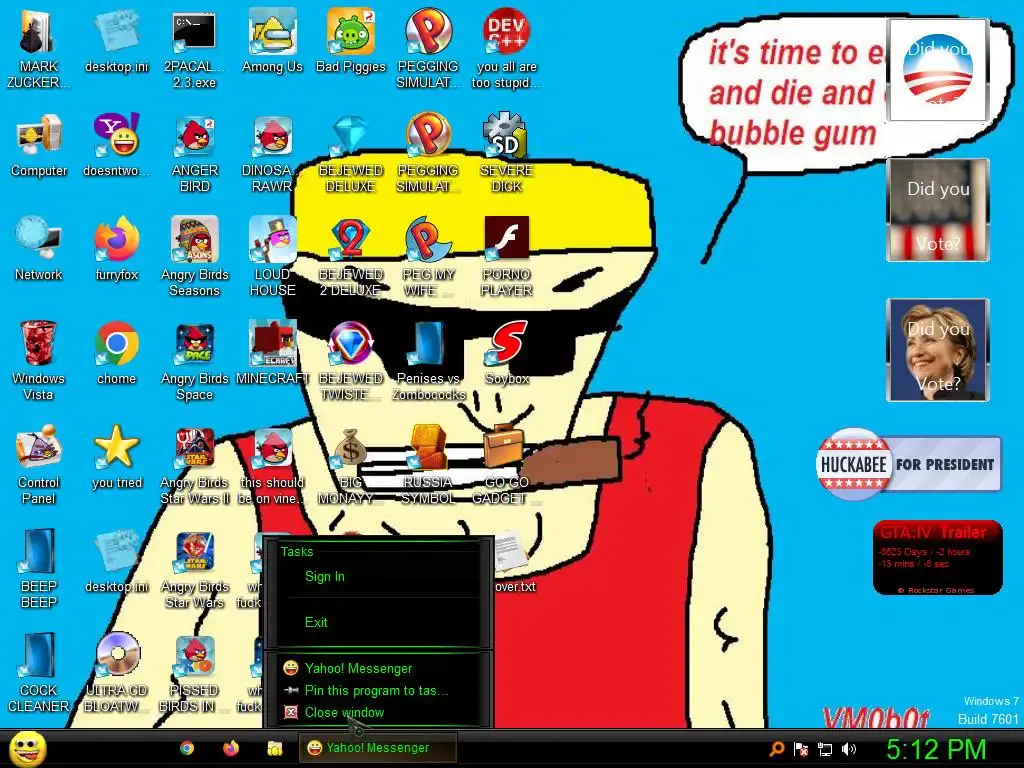The height and width of the screenshot is (768, 1024).
Task: Open the RUSSIA SYMBOL icon
Action: pyautogui.click(x=428, y=464)
